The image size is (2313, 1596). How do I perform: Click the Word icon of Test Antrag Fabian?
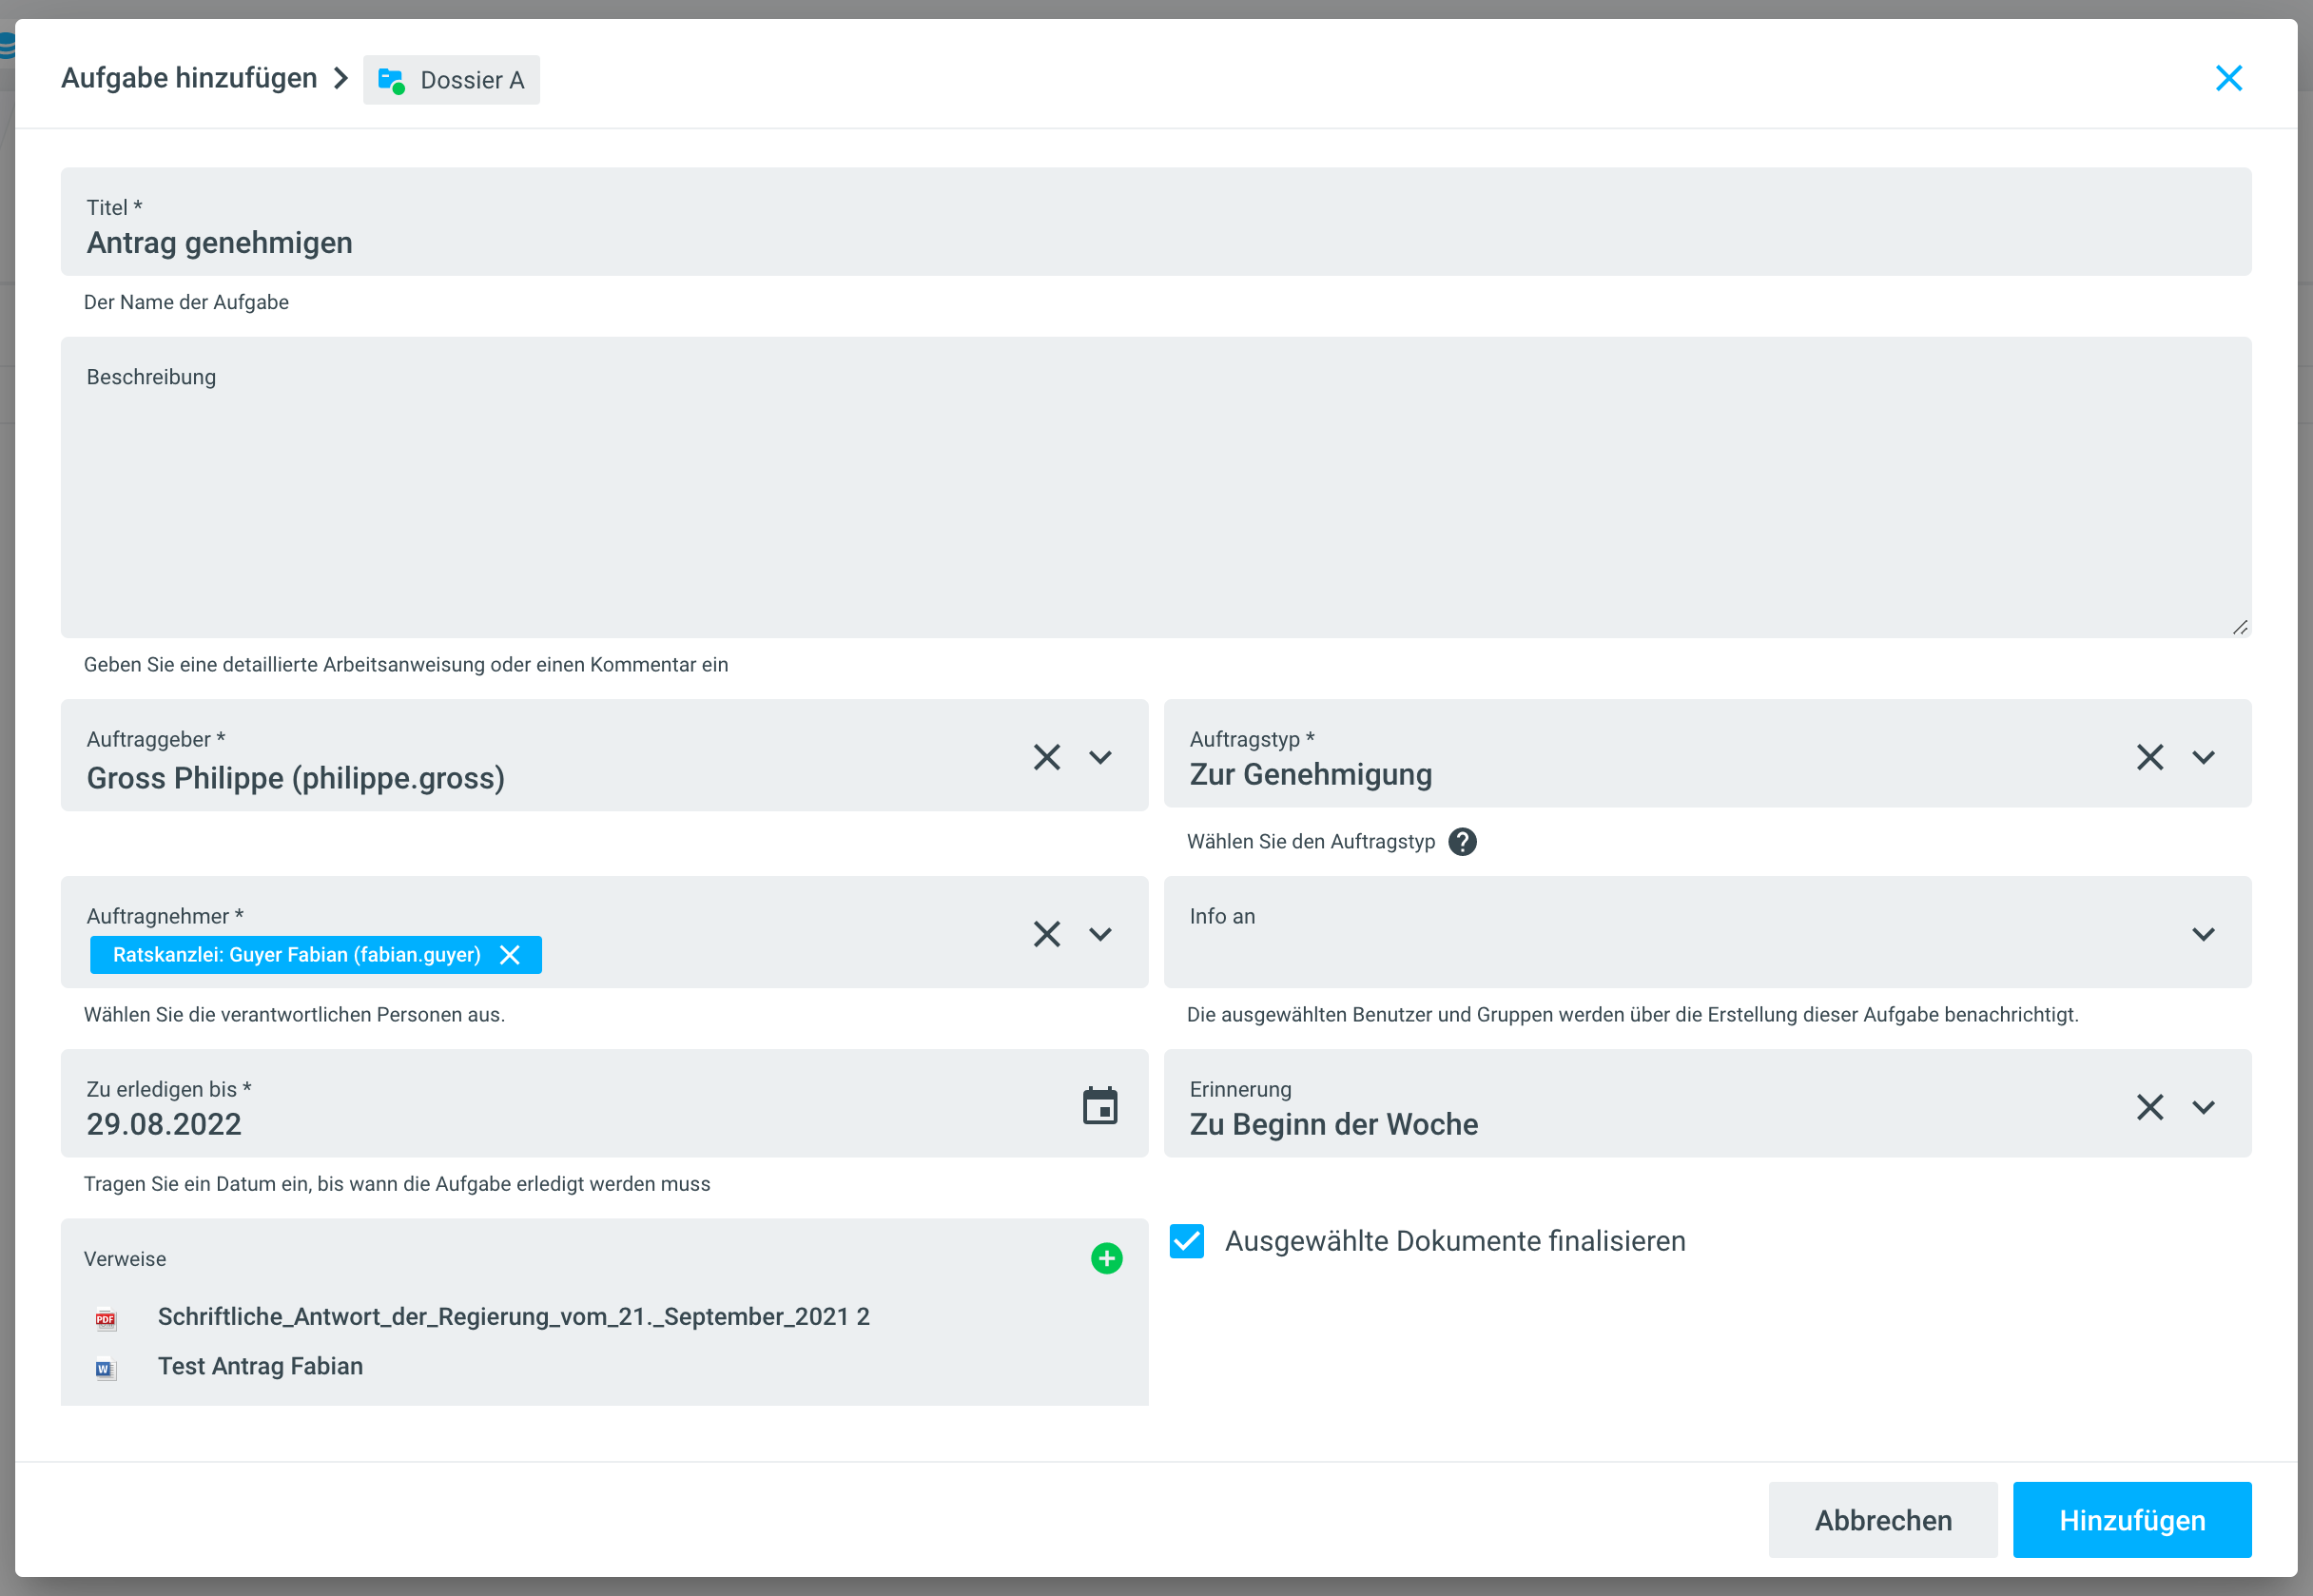click(106, 1368)
